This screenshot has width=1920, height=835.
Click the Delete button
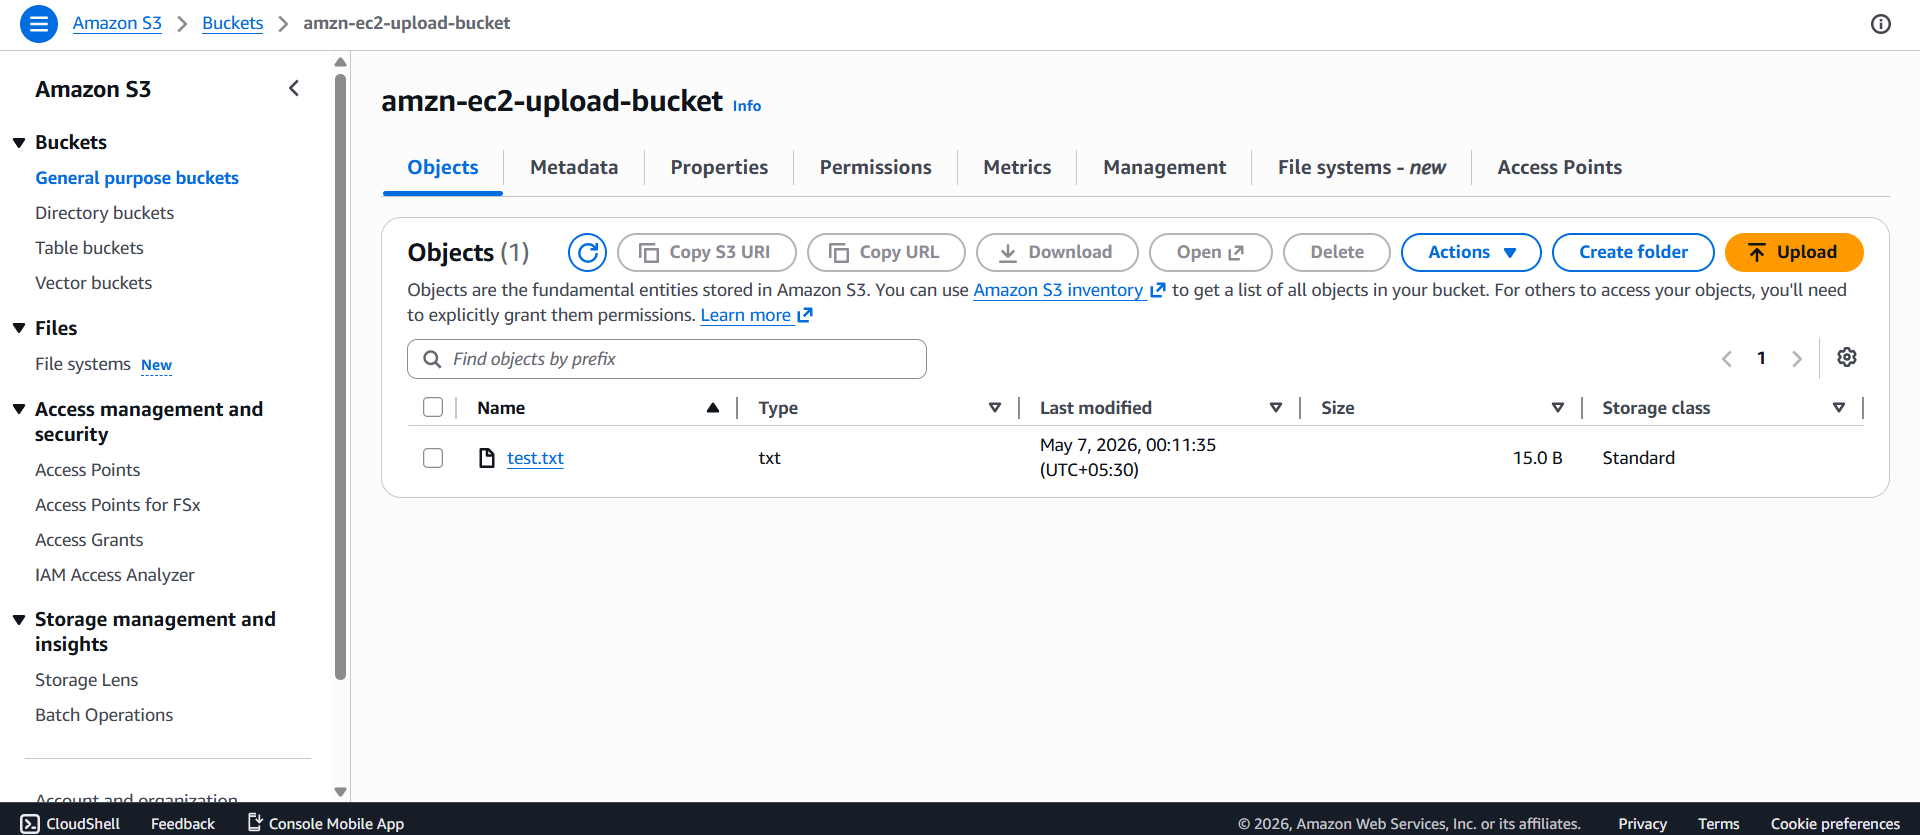pos(1337,253)
